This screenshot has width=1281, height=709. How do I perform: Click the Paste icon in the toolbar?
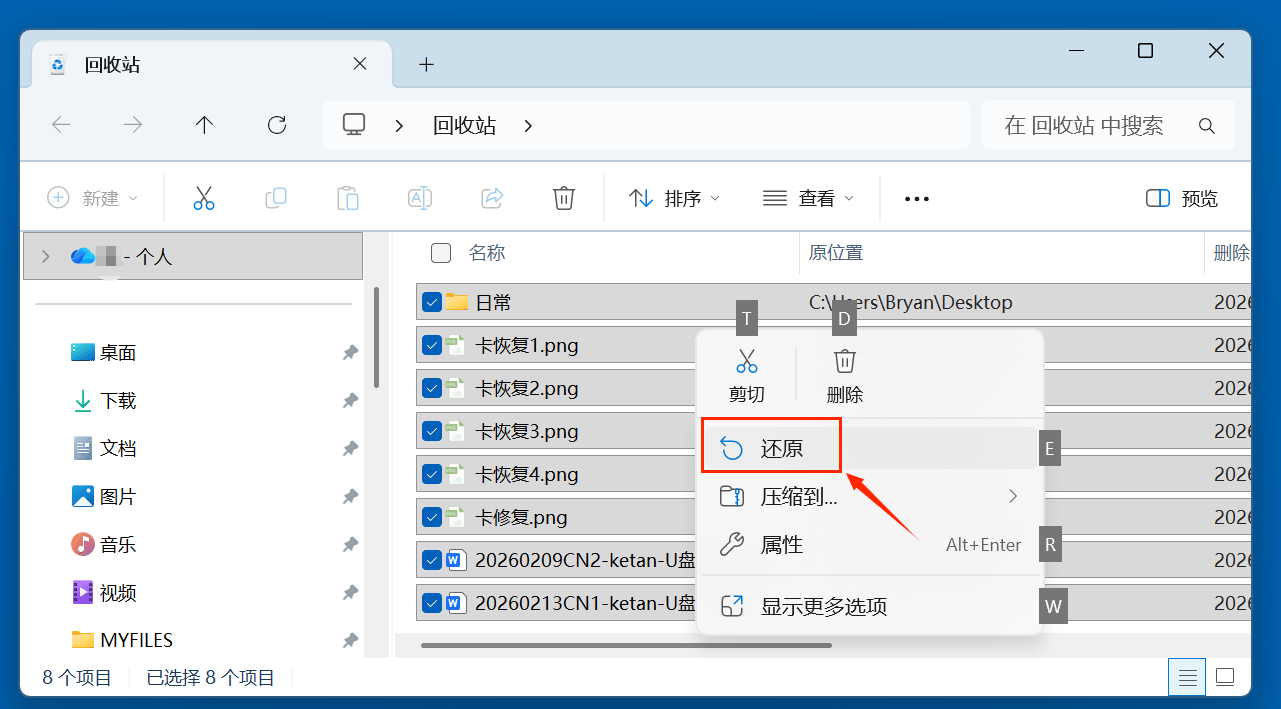(348, 197)
